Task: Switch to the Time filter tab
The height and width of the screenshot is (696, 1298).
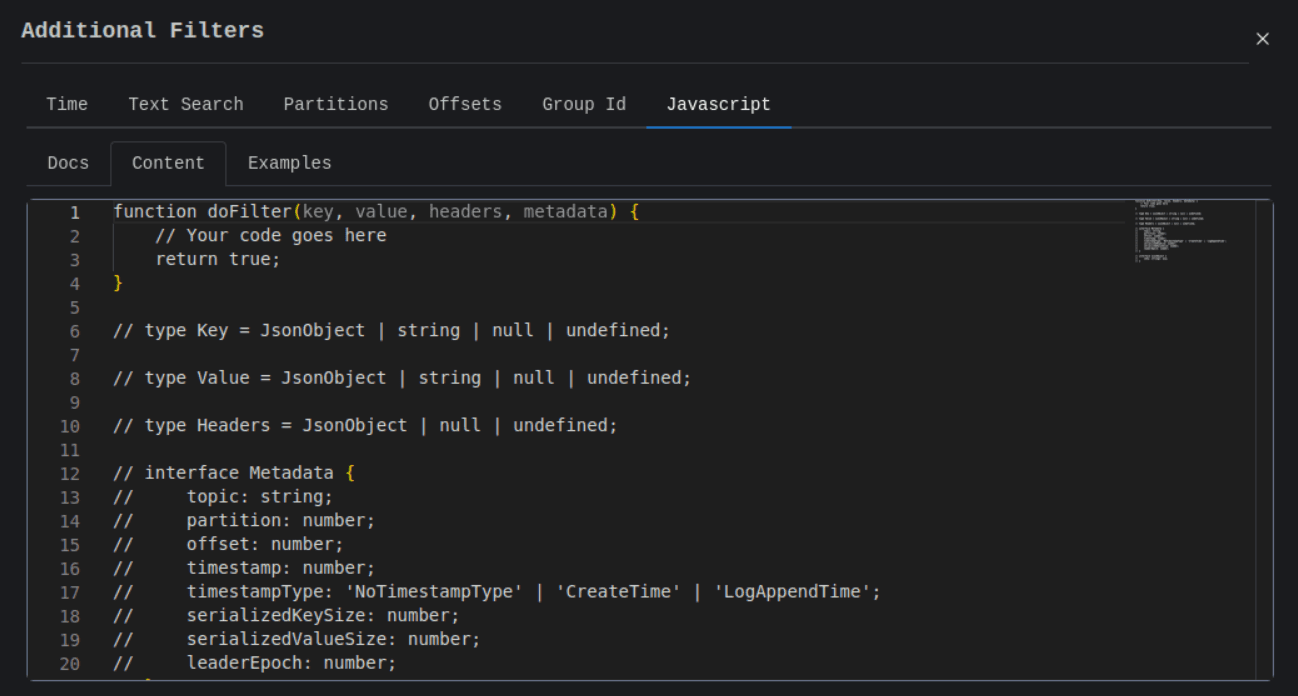Action: coord(67,104)
